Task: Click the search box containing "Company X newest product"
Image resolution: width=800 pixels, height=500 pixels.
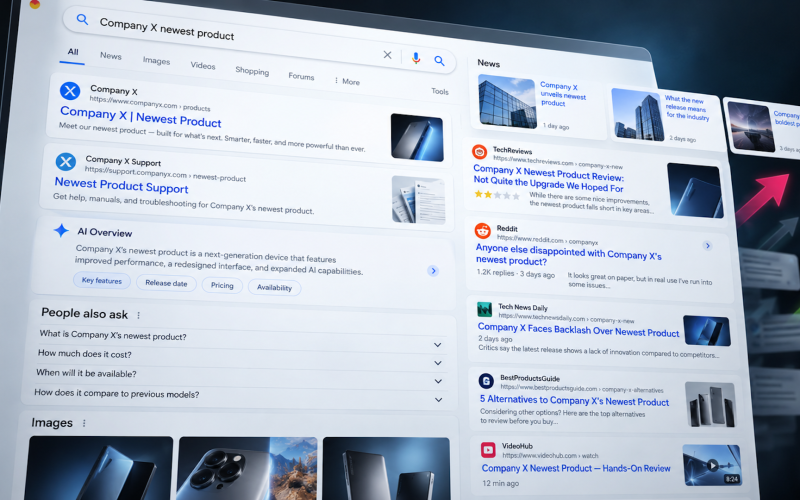Action: pos(258,40)
